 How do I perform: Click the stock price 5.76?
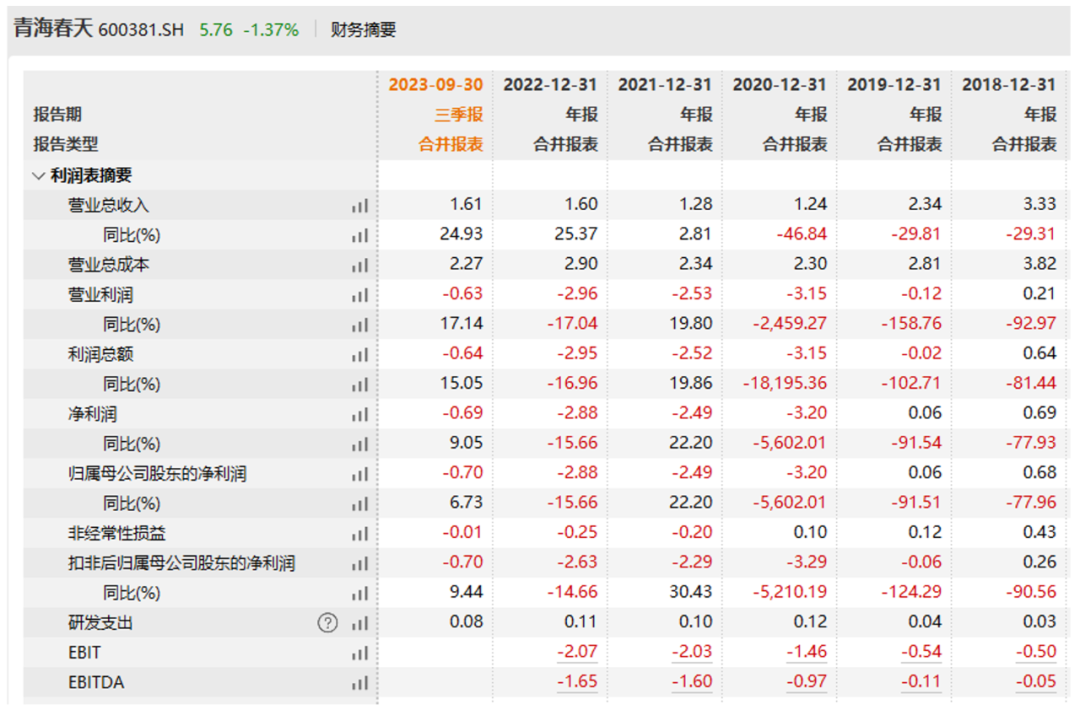(216, 30)
